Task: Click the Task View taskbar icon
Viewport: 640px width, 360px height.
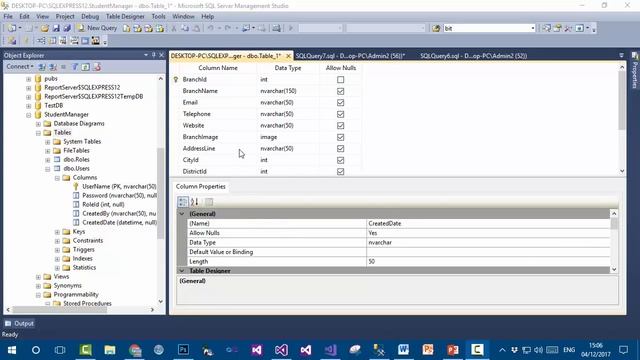Action: pyautogui.click(x=60, y=350)
